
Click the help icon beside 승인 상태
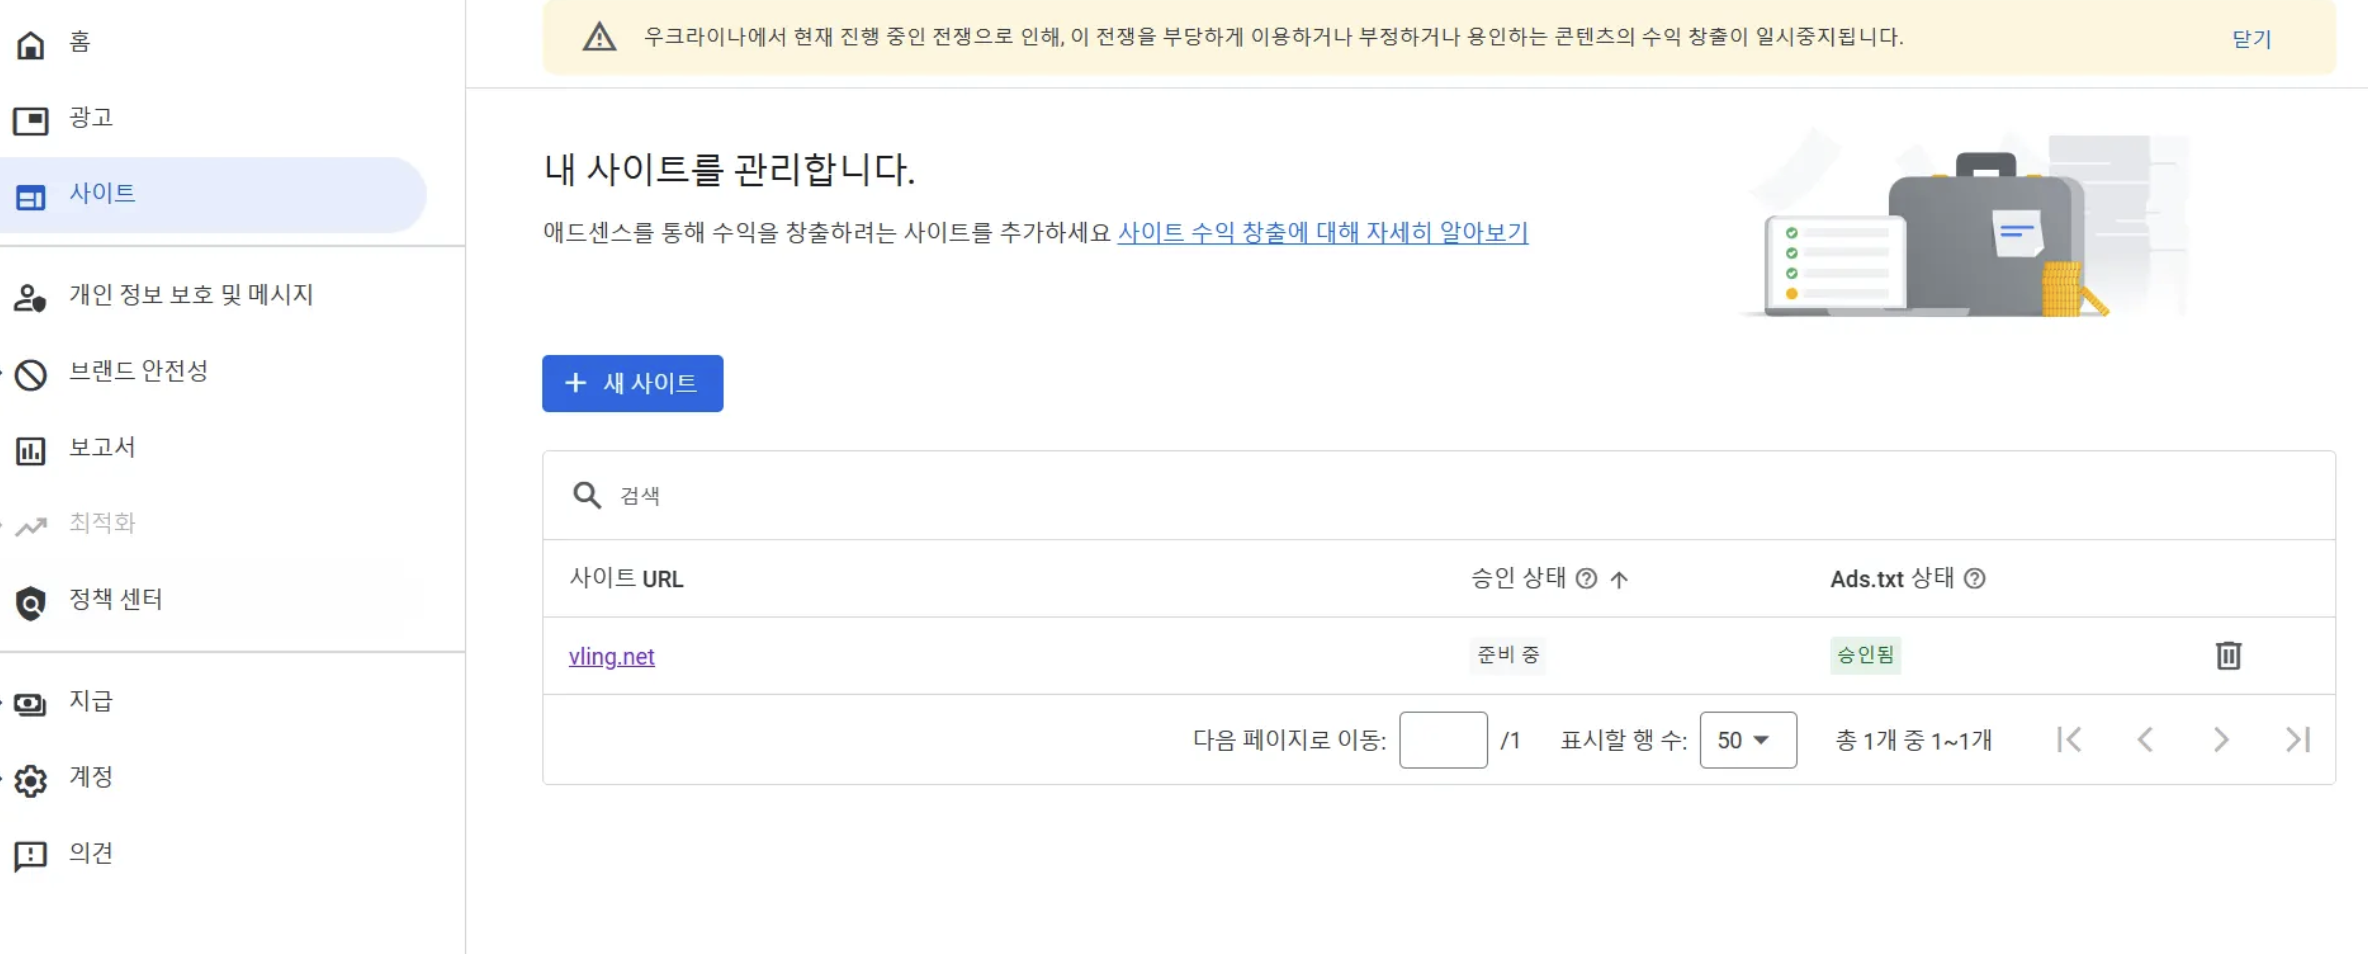(x=1586, y=579)
